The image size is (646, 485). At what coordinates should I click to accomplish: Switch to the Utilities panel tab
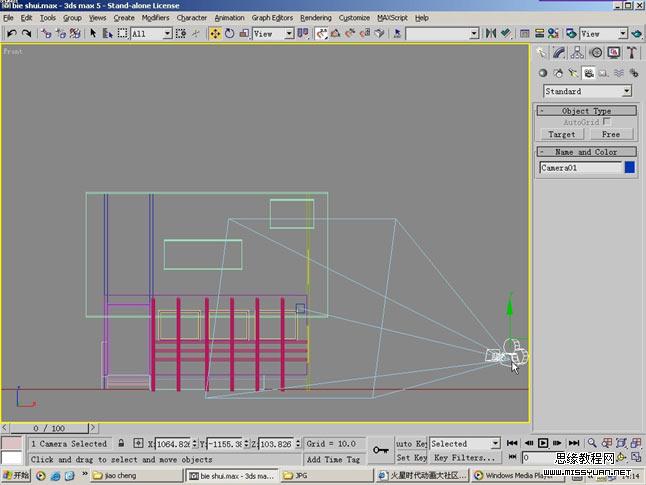coord(632,53)
